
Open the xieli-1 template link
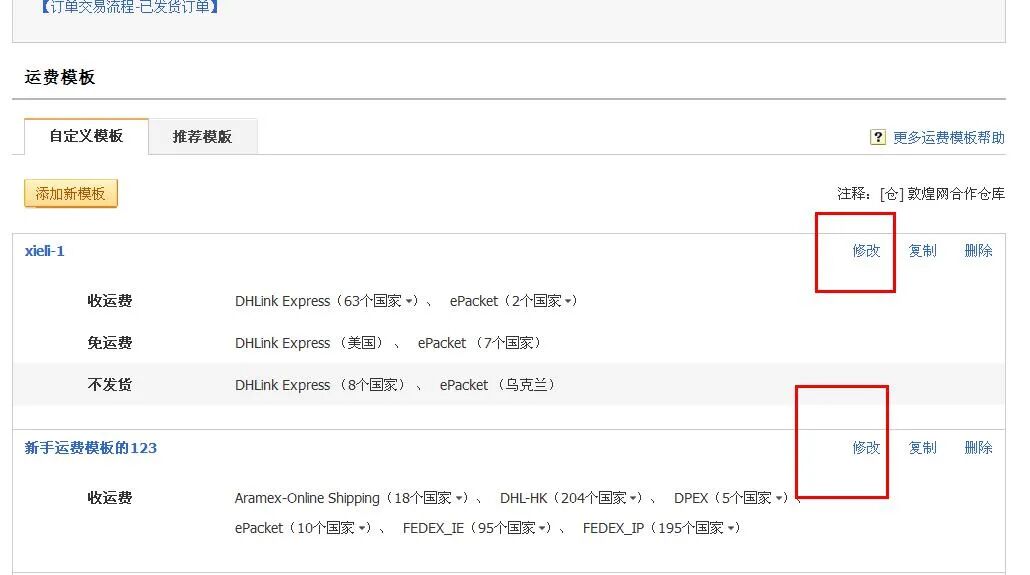click(x=45, y=251)
